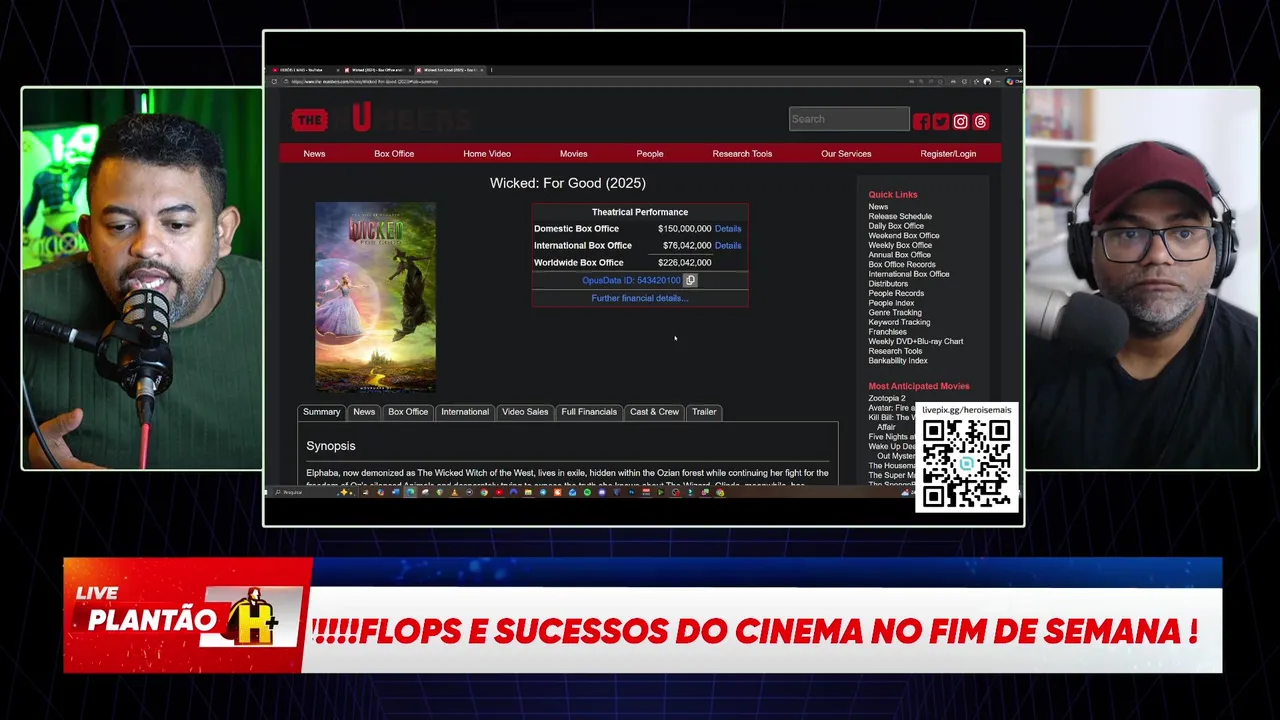Open the Box Office menu in red bar
This screenshot has height=720, width=1280.
click(394, 154)
